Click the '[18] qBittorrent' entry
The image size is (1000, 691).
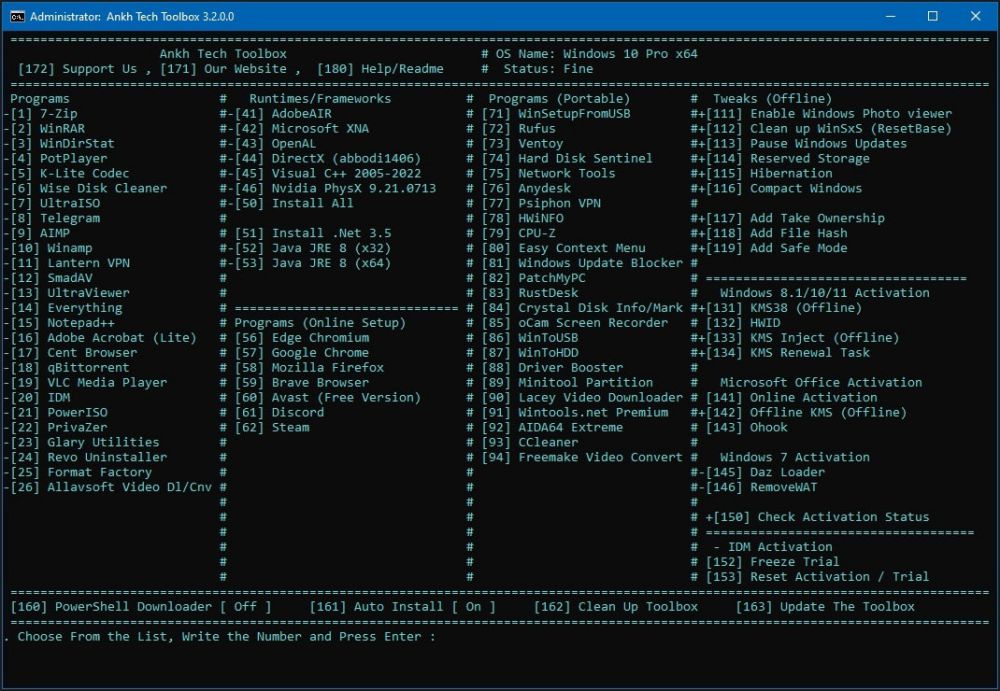click(70, 368)
